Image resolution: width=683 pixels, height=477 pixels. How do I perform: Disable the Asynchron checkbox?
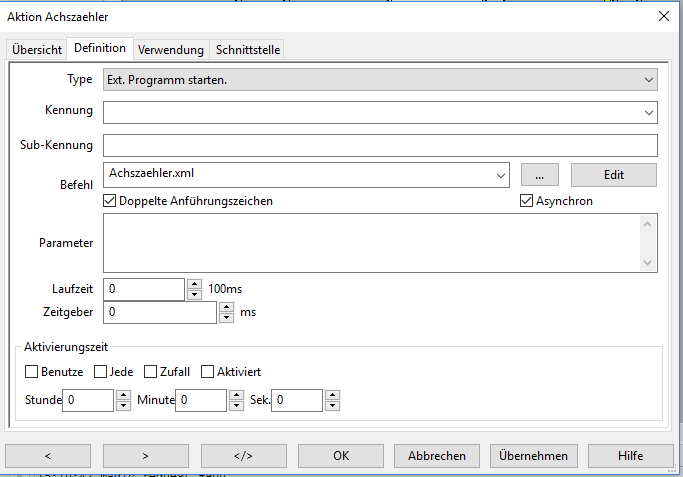(x=527, y=201)
